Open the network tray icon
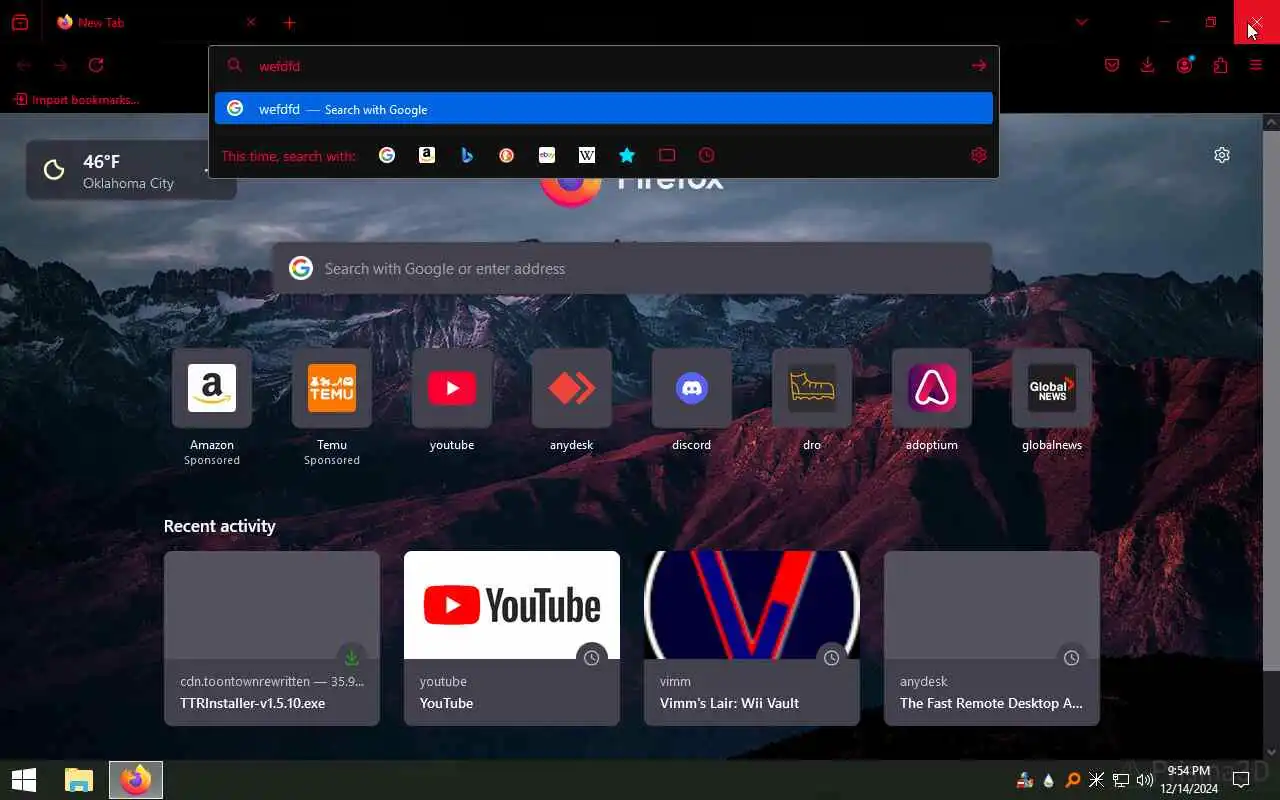The height and width of the screenshot is (800, 1280). [1121, 780]
